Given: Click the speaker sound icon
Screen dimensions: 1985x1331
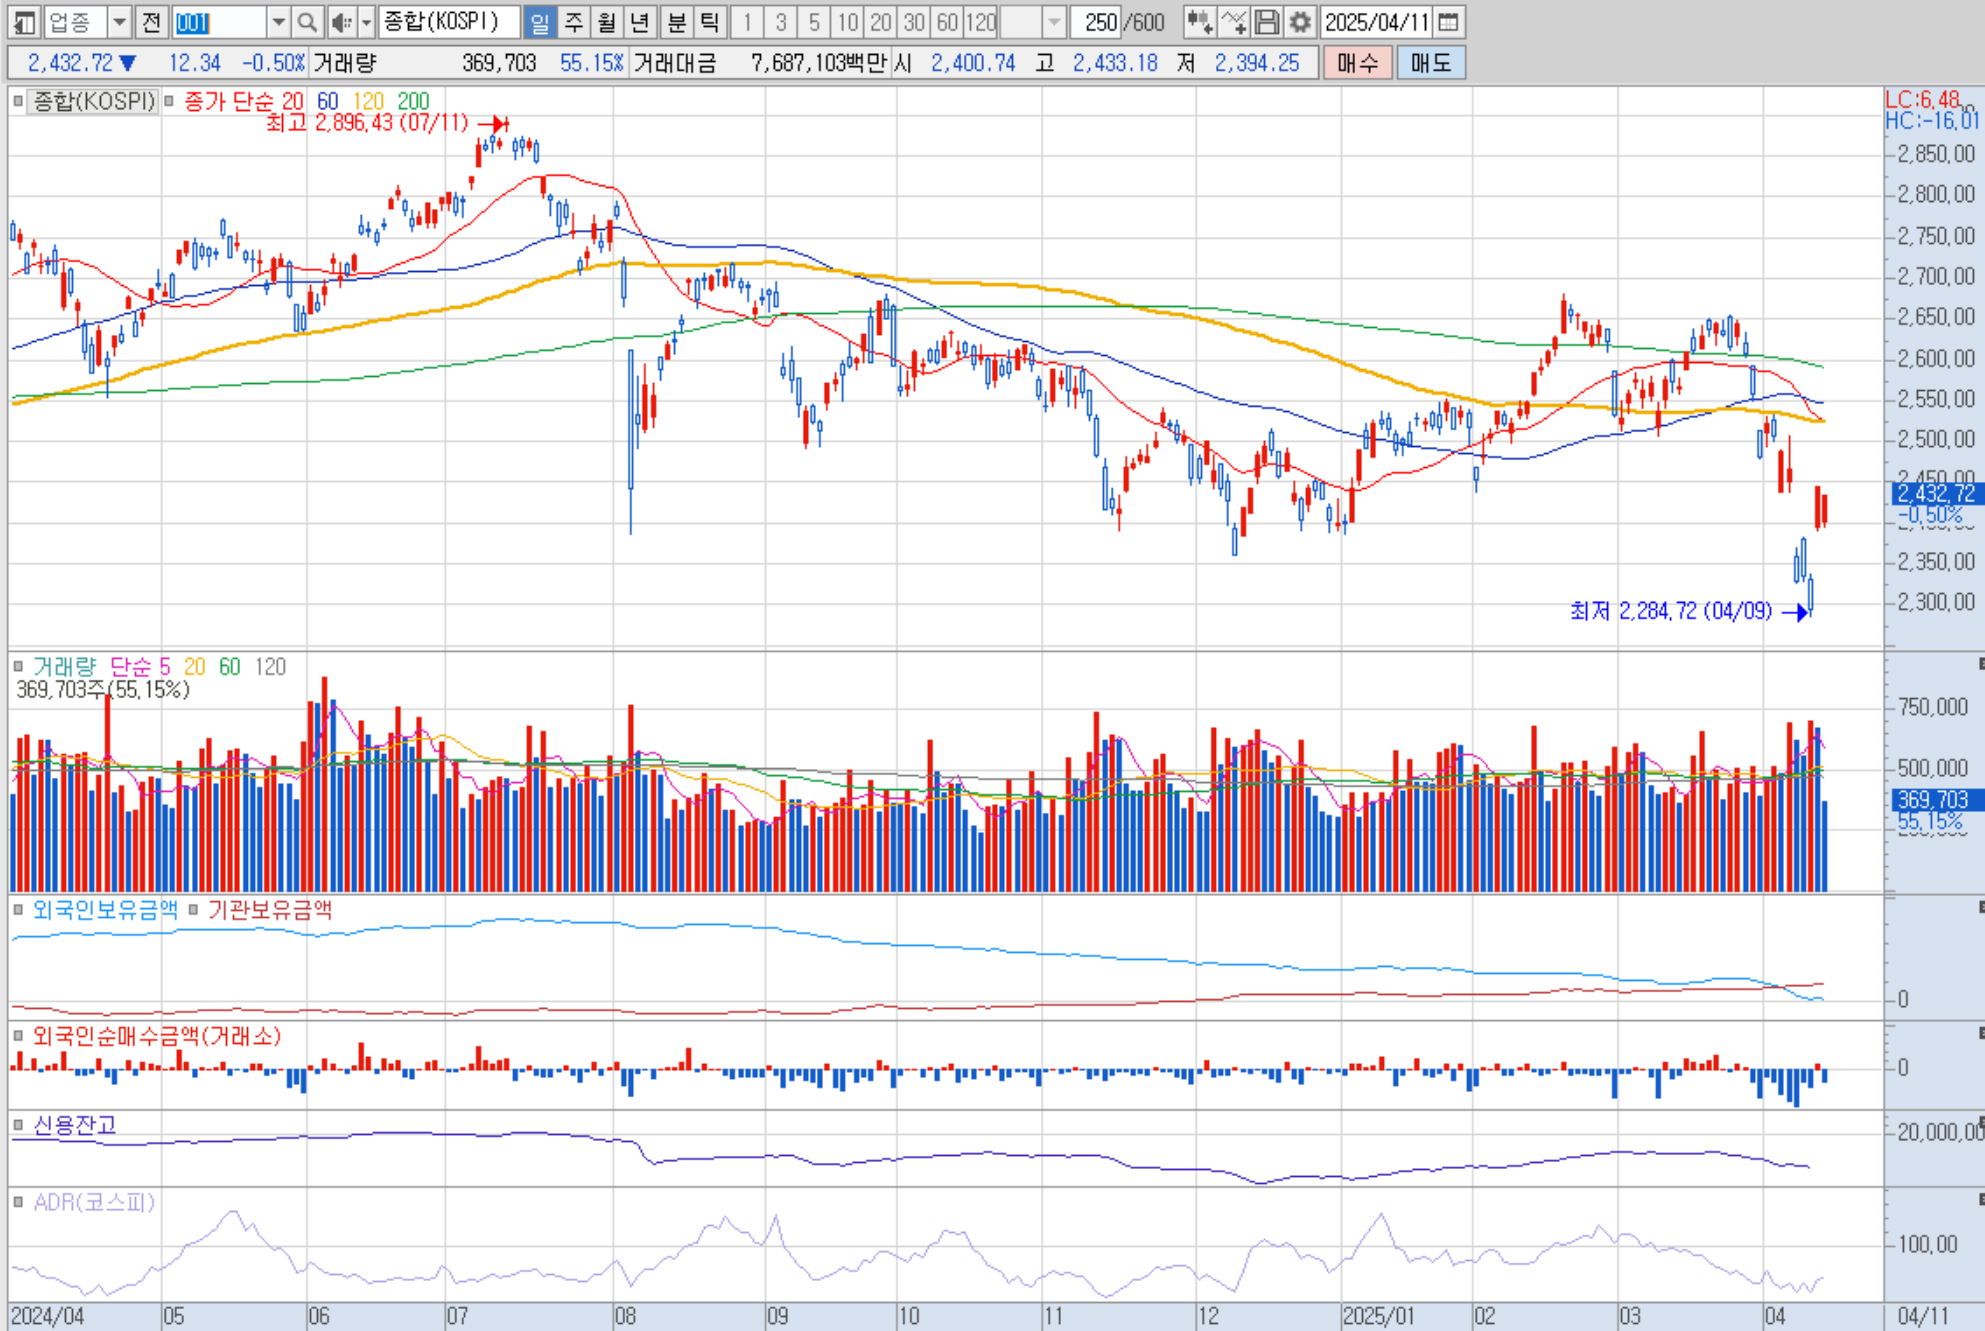Looking at the screenshot, I should 341,22.
